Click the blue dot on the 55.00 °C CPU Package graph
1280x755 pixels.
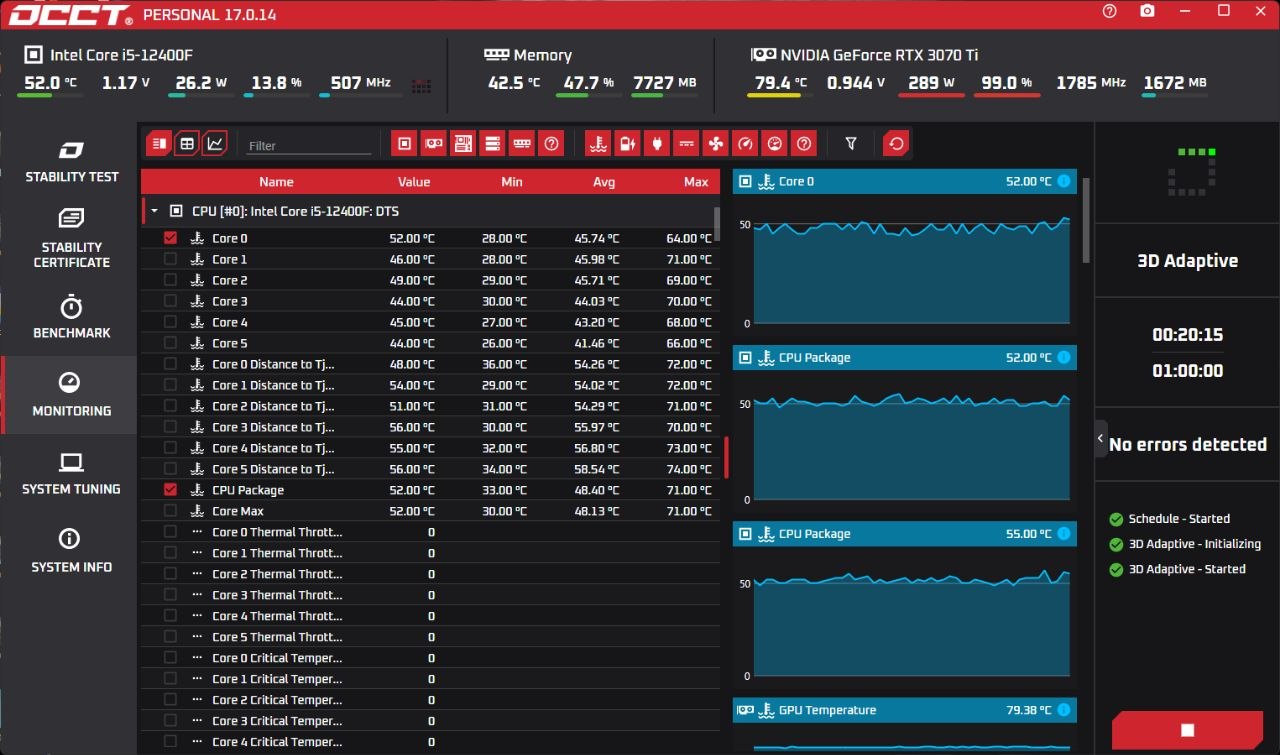1063,533
